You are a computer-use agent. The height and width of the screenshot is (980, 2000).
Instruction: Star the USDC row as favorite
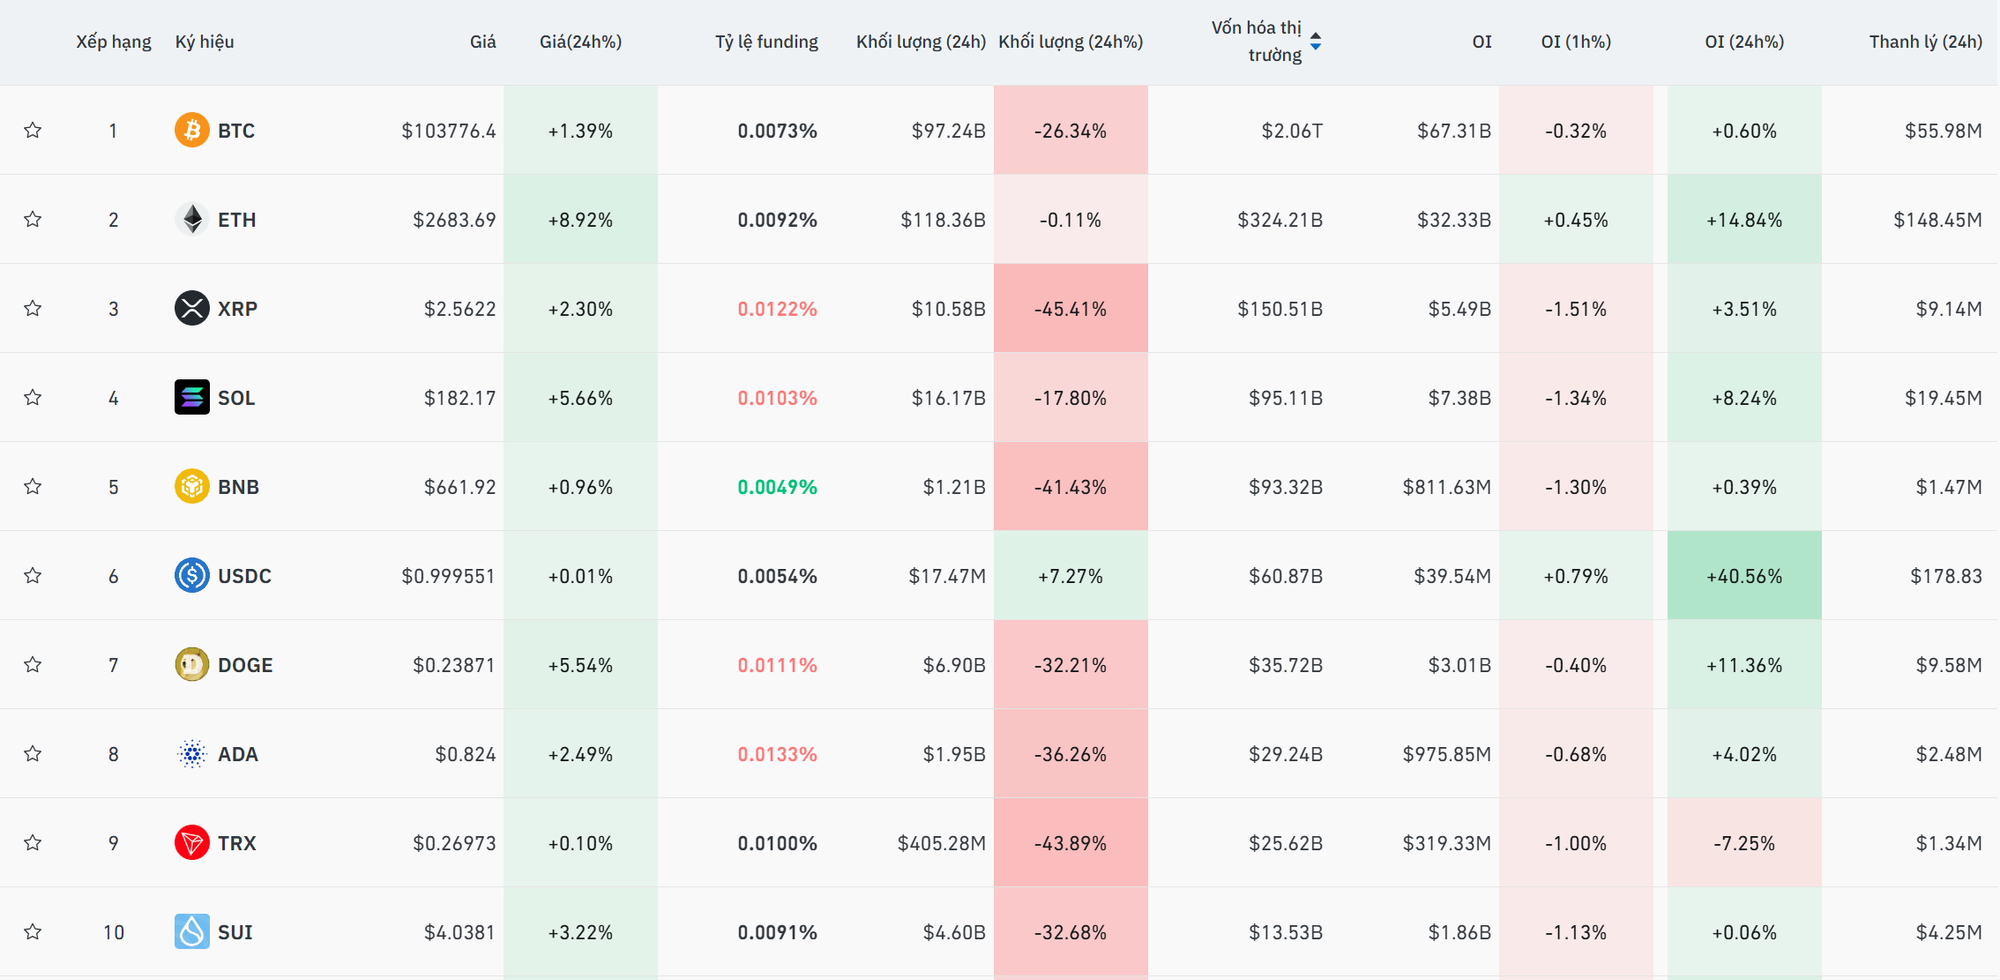tap(33, 575)
